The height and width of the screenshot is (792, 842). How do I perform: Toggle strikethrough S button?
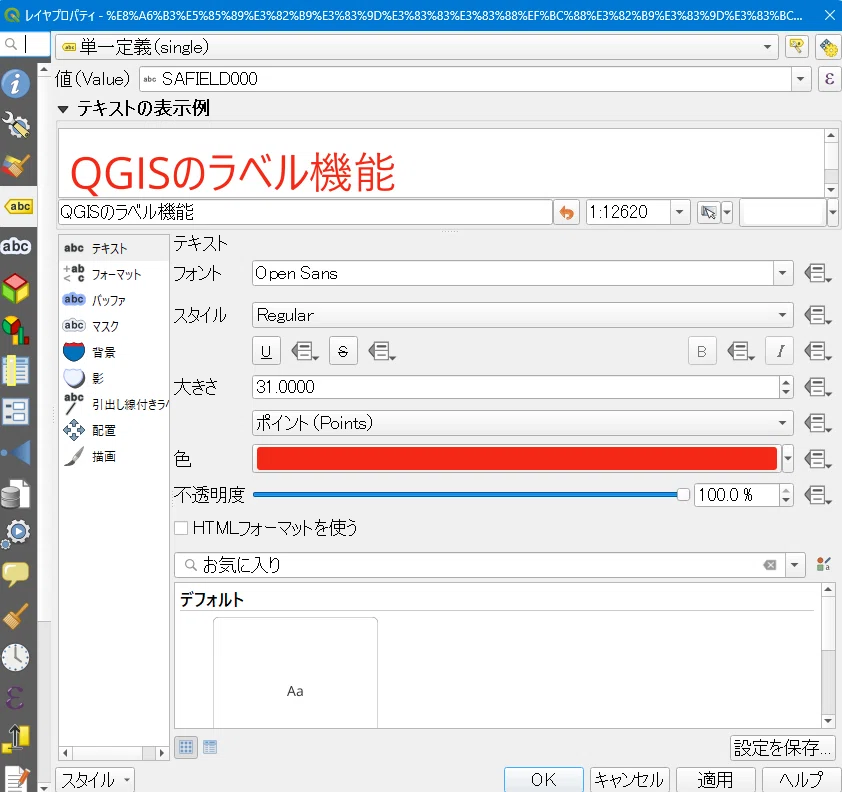(343, 352)
